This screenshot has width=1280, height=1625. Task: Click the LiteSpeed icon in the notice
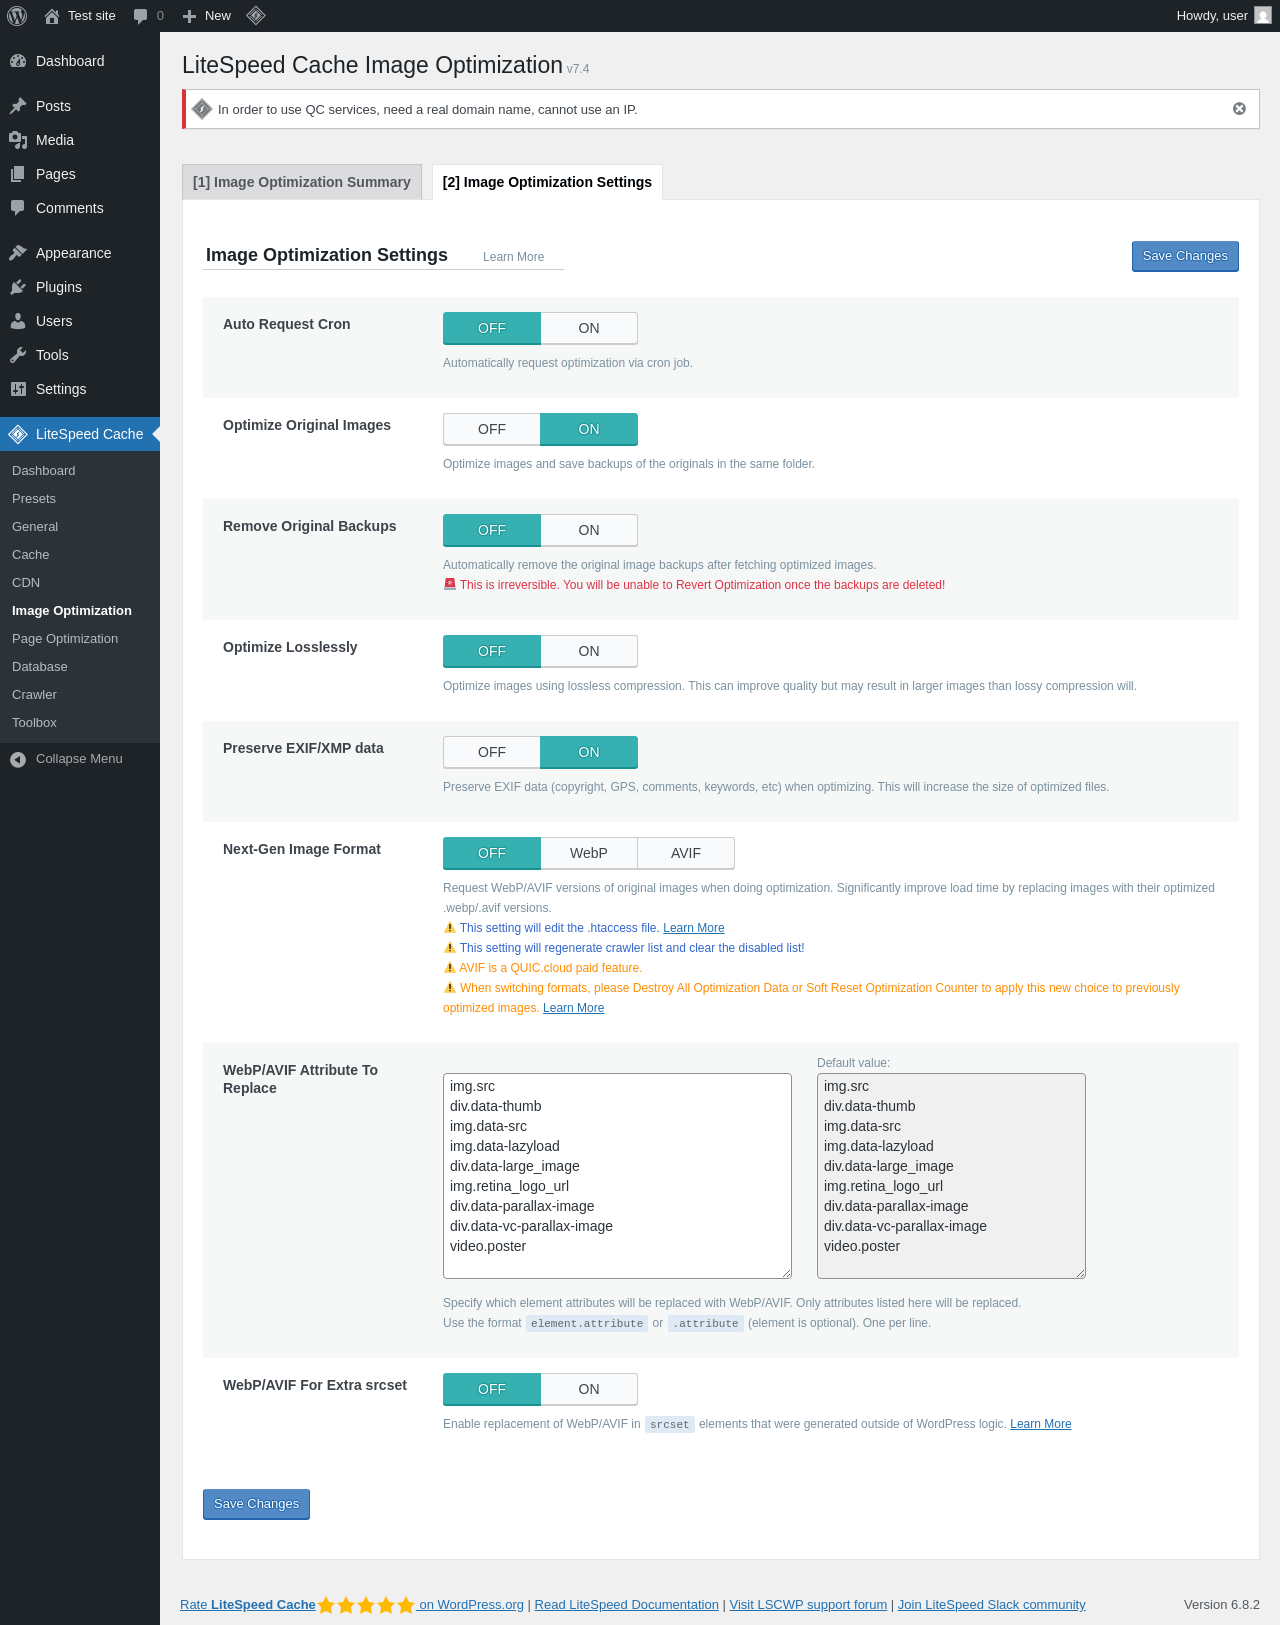click(x=202, y=109)
